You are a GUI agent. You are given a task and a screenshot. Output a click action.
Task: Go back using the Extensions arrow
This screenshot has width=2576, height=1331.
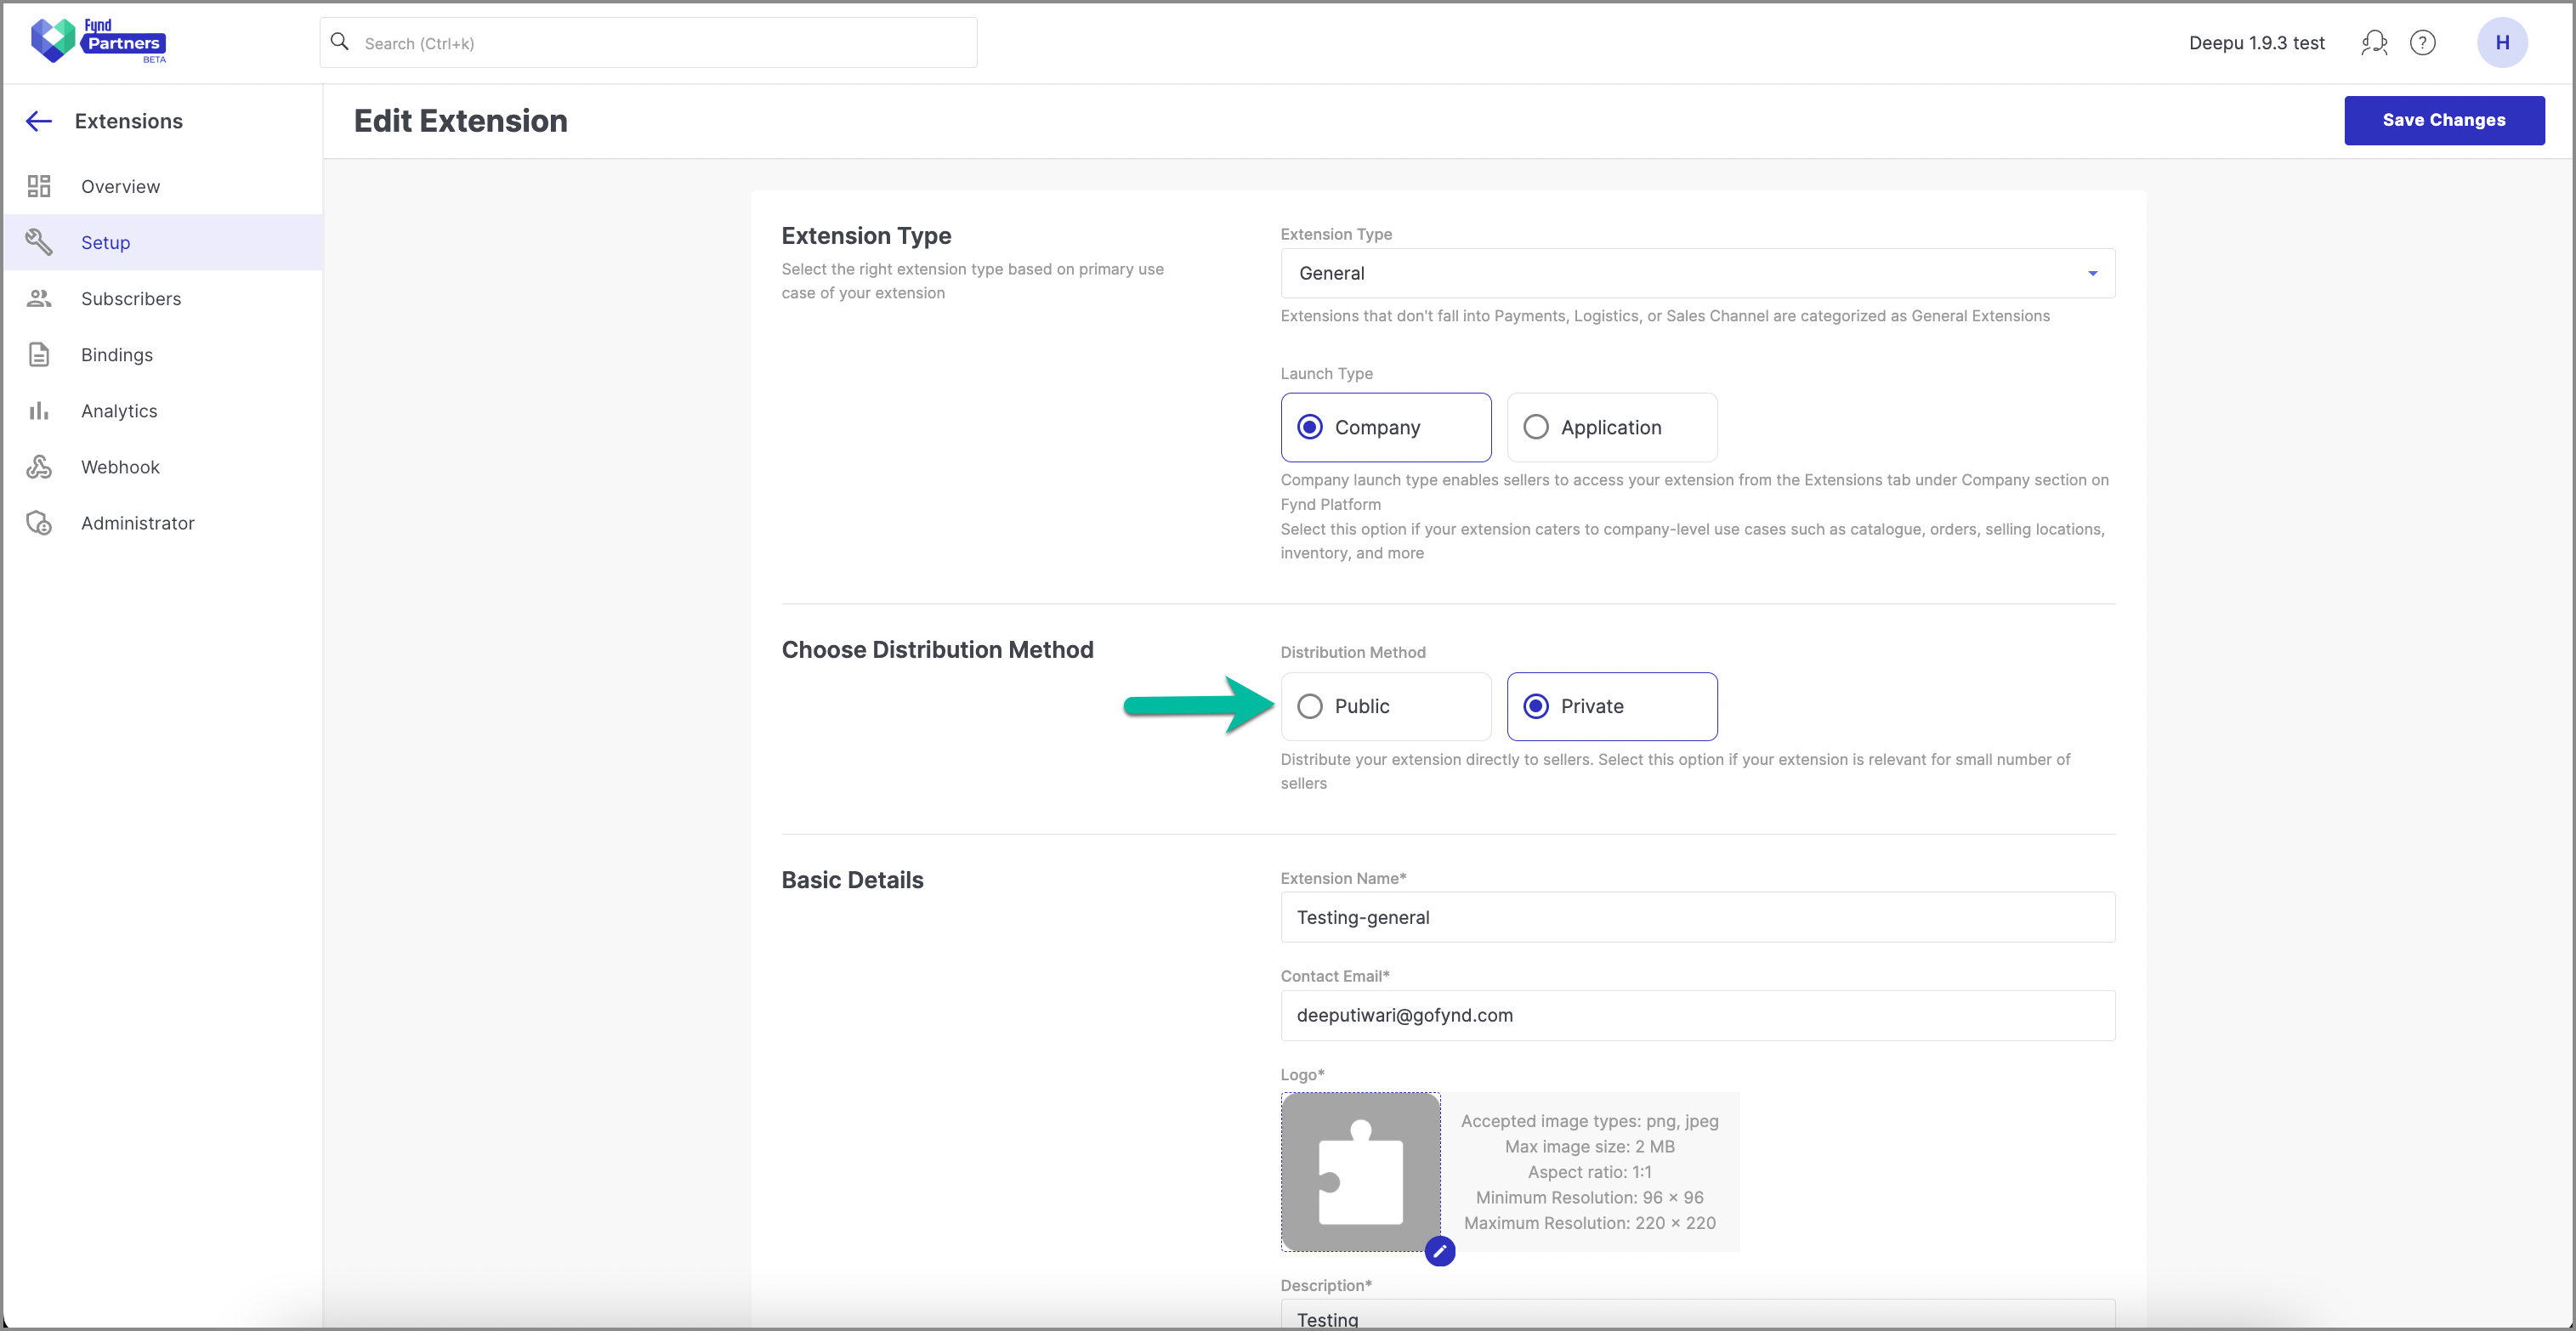(39, 121)
